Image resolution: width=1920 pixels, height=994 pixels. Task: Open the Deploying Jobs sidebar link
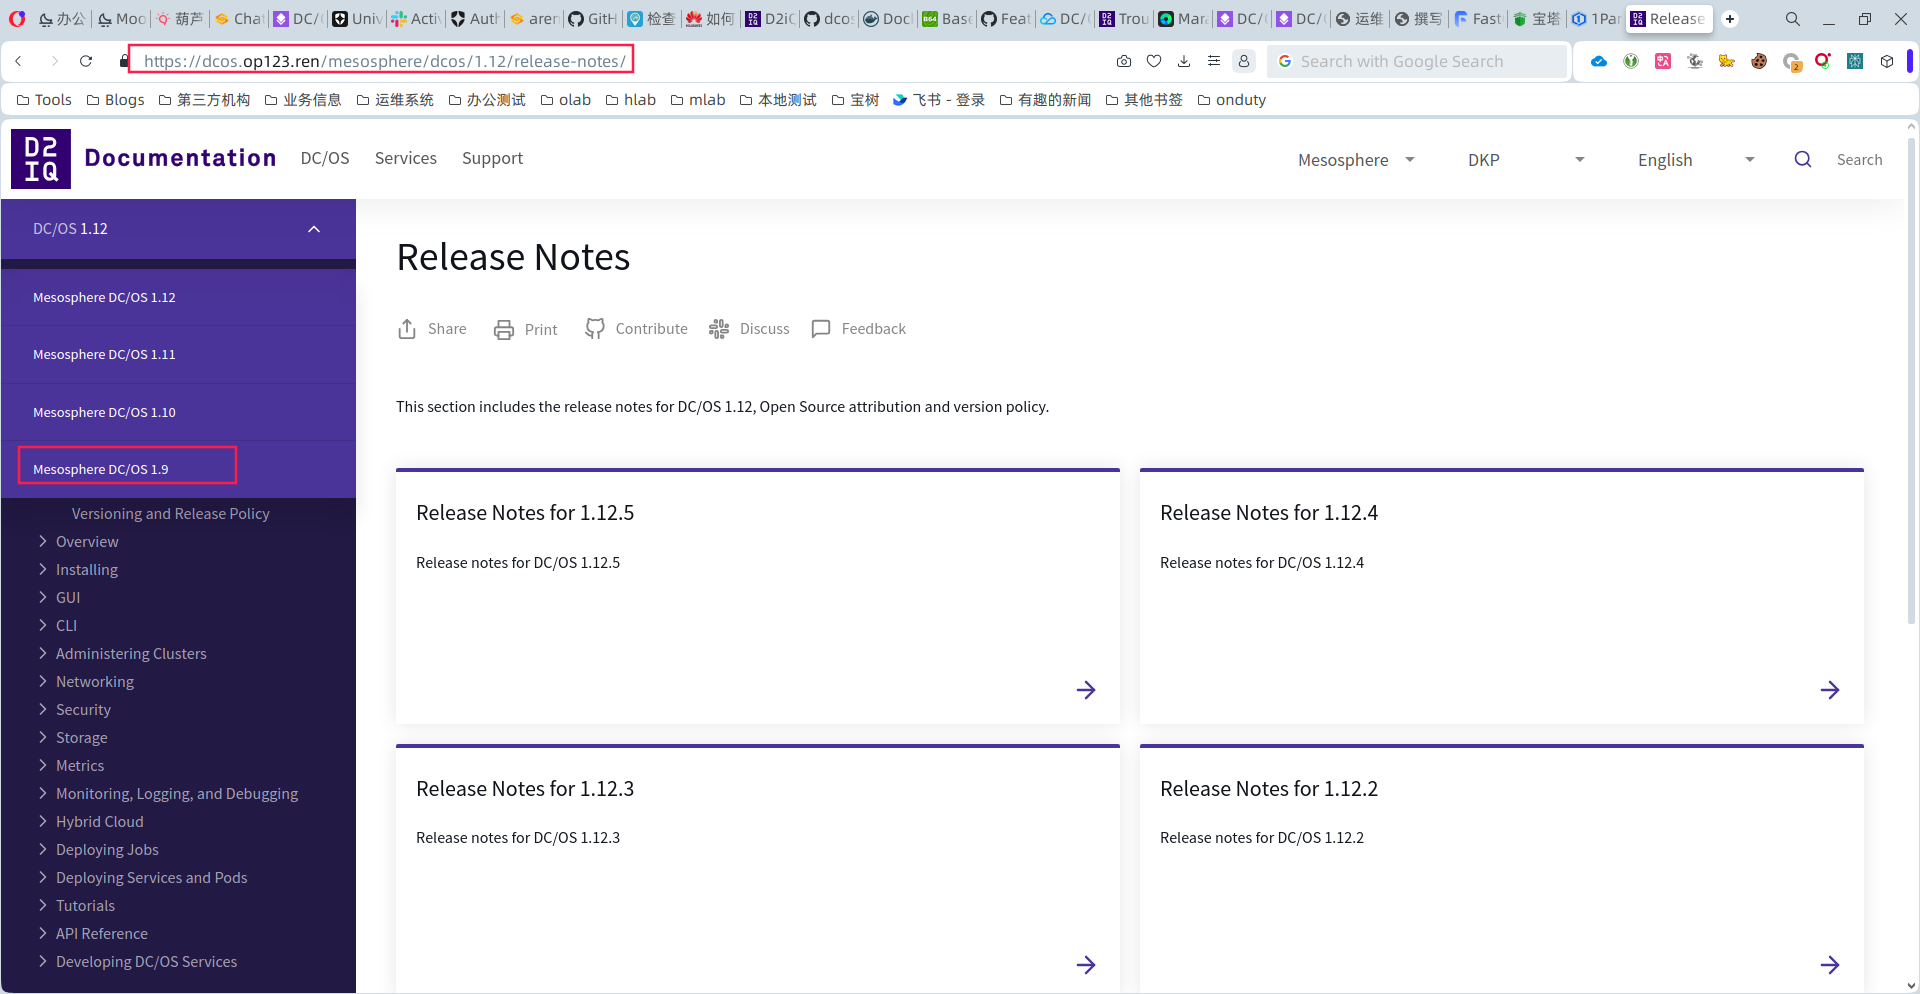coord(107,849)
